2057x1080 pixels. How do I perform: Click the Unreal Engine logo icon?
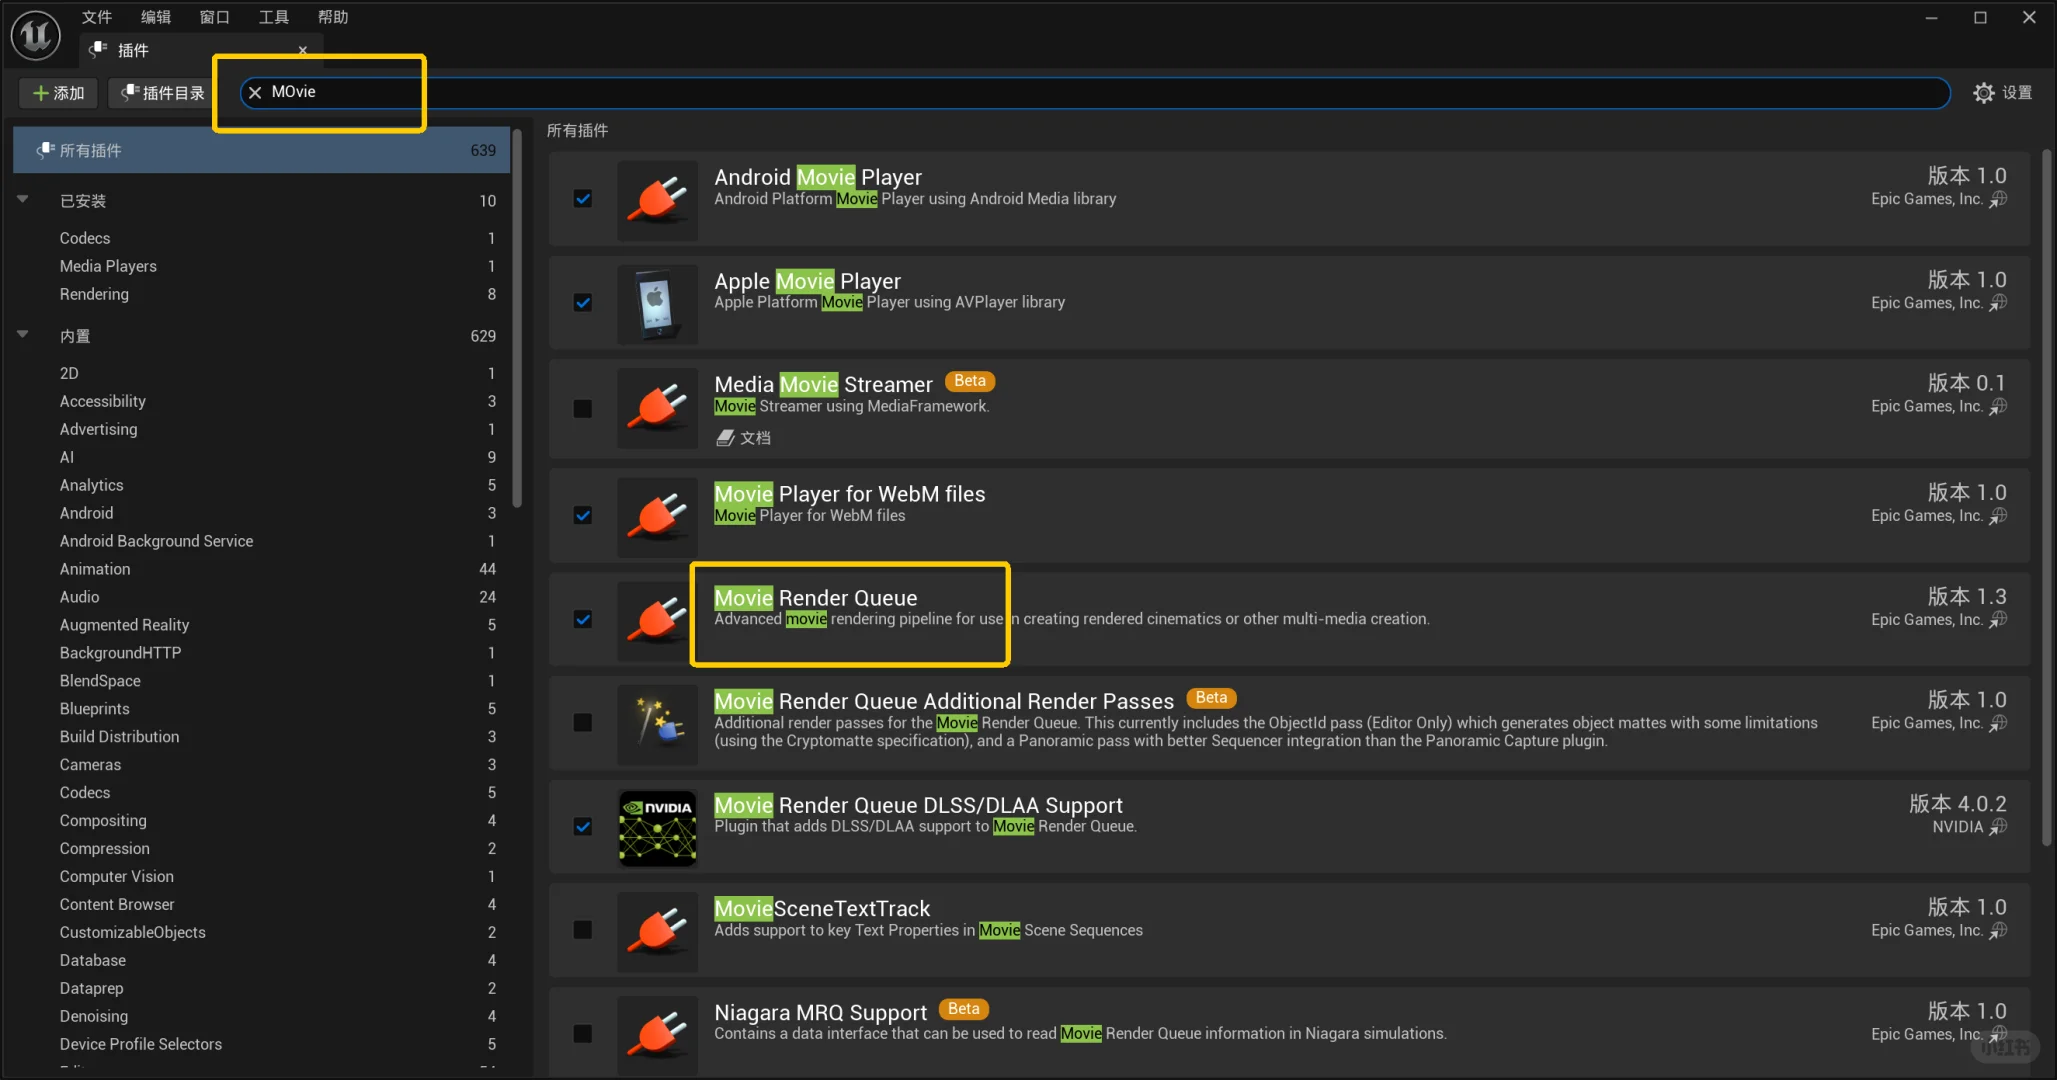[x=36, y=35]
